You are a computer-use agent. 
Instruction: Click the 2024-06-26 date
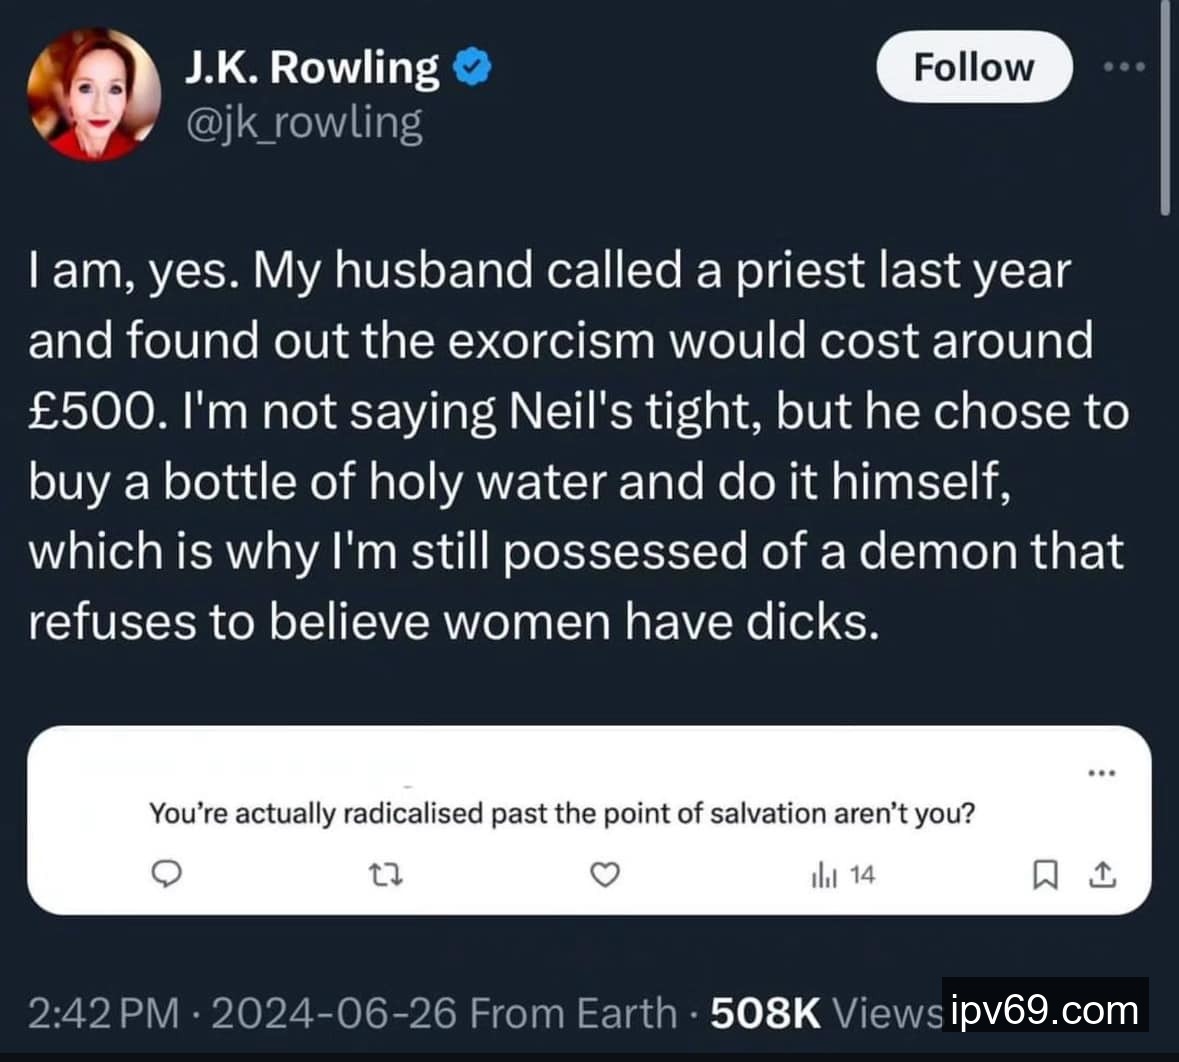(335, 1013)
